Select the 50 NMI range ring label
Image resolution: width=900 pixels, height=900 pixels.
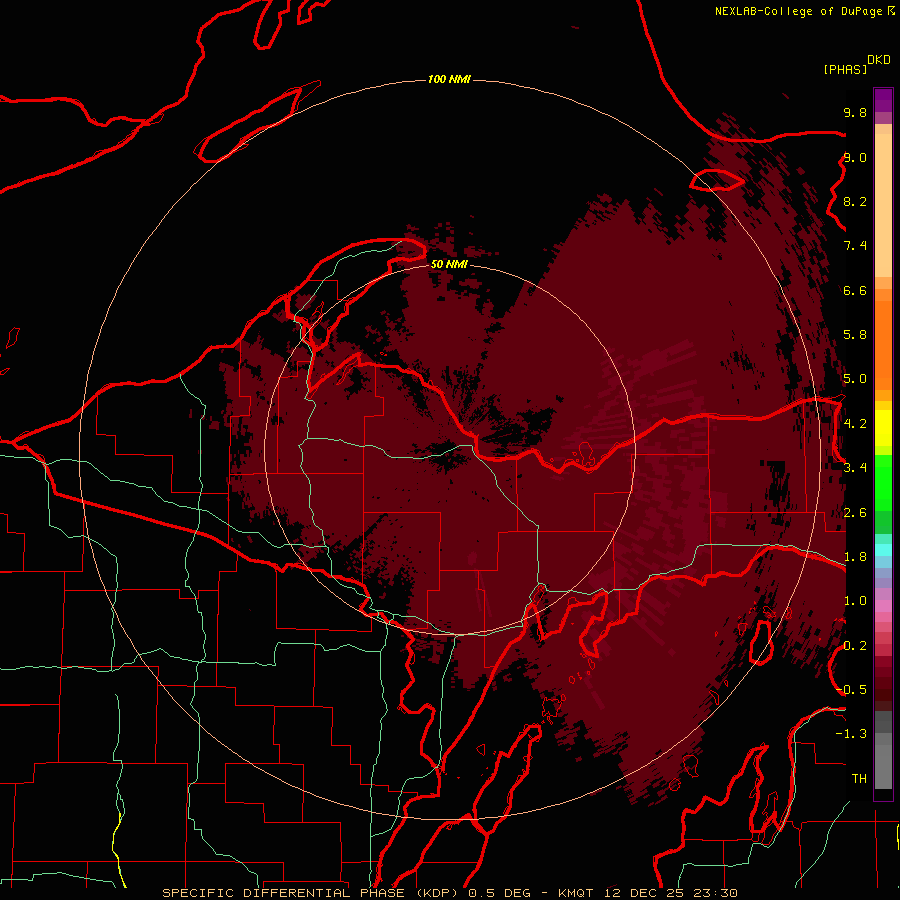449,264
